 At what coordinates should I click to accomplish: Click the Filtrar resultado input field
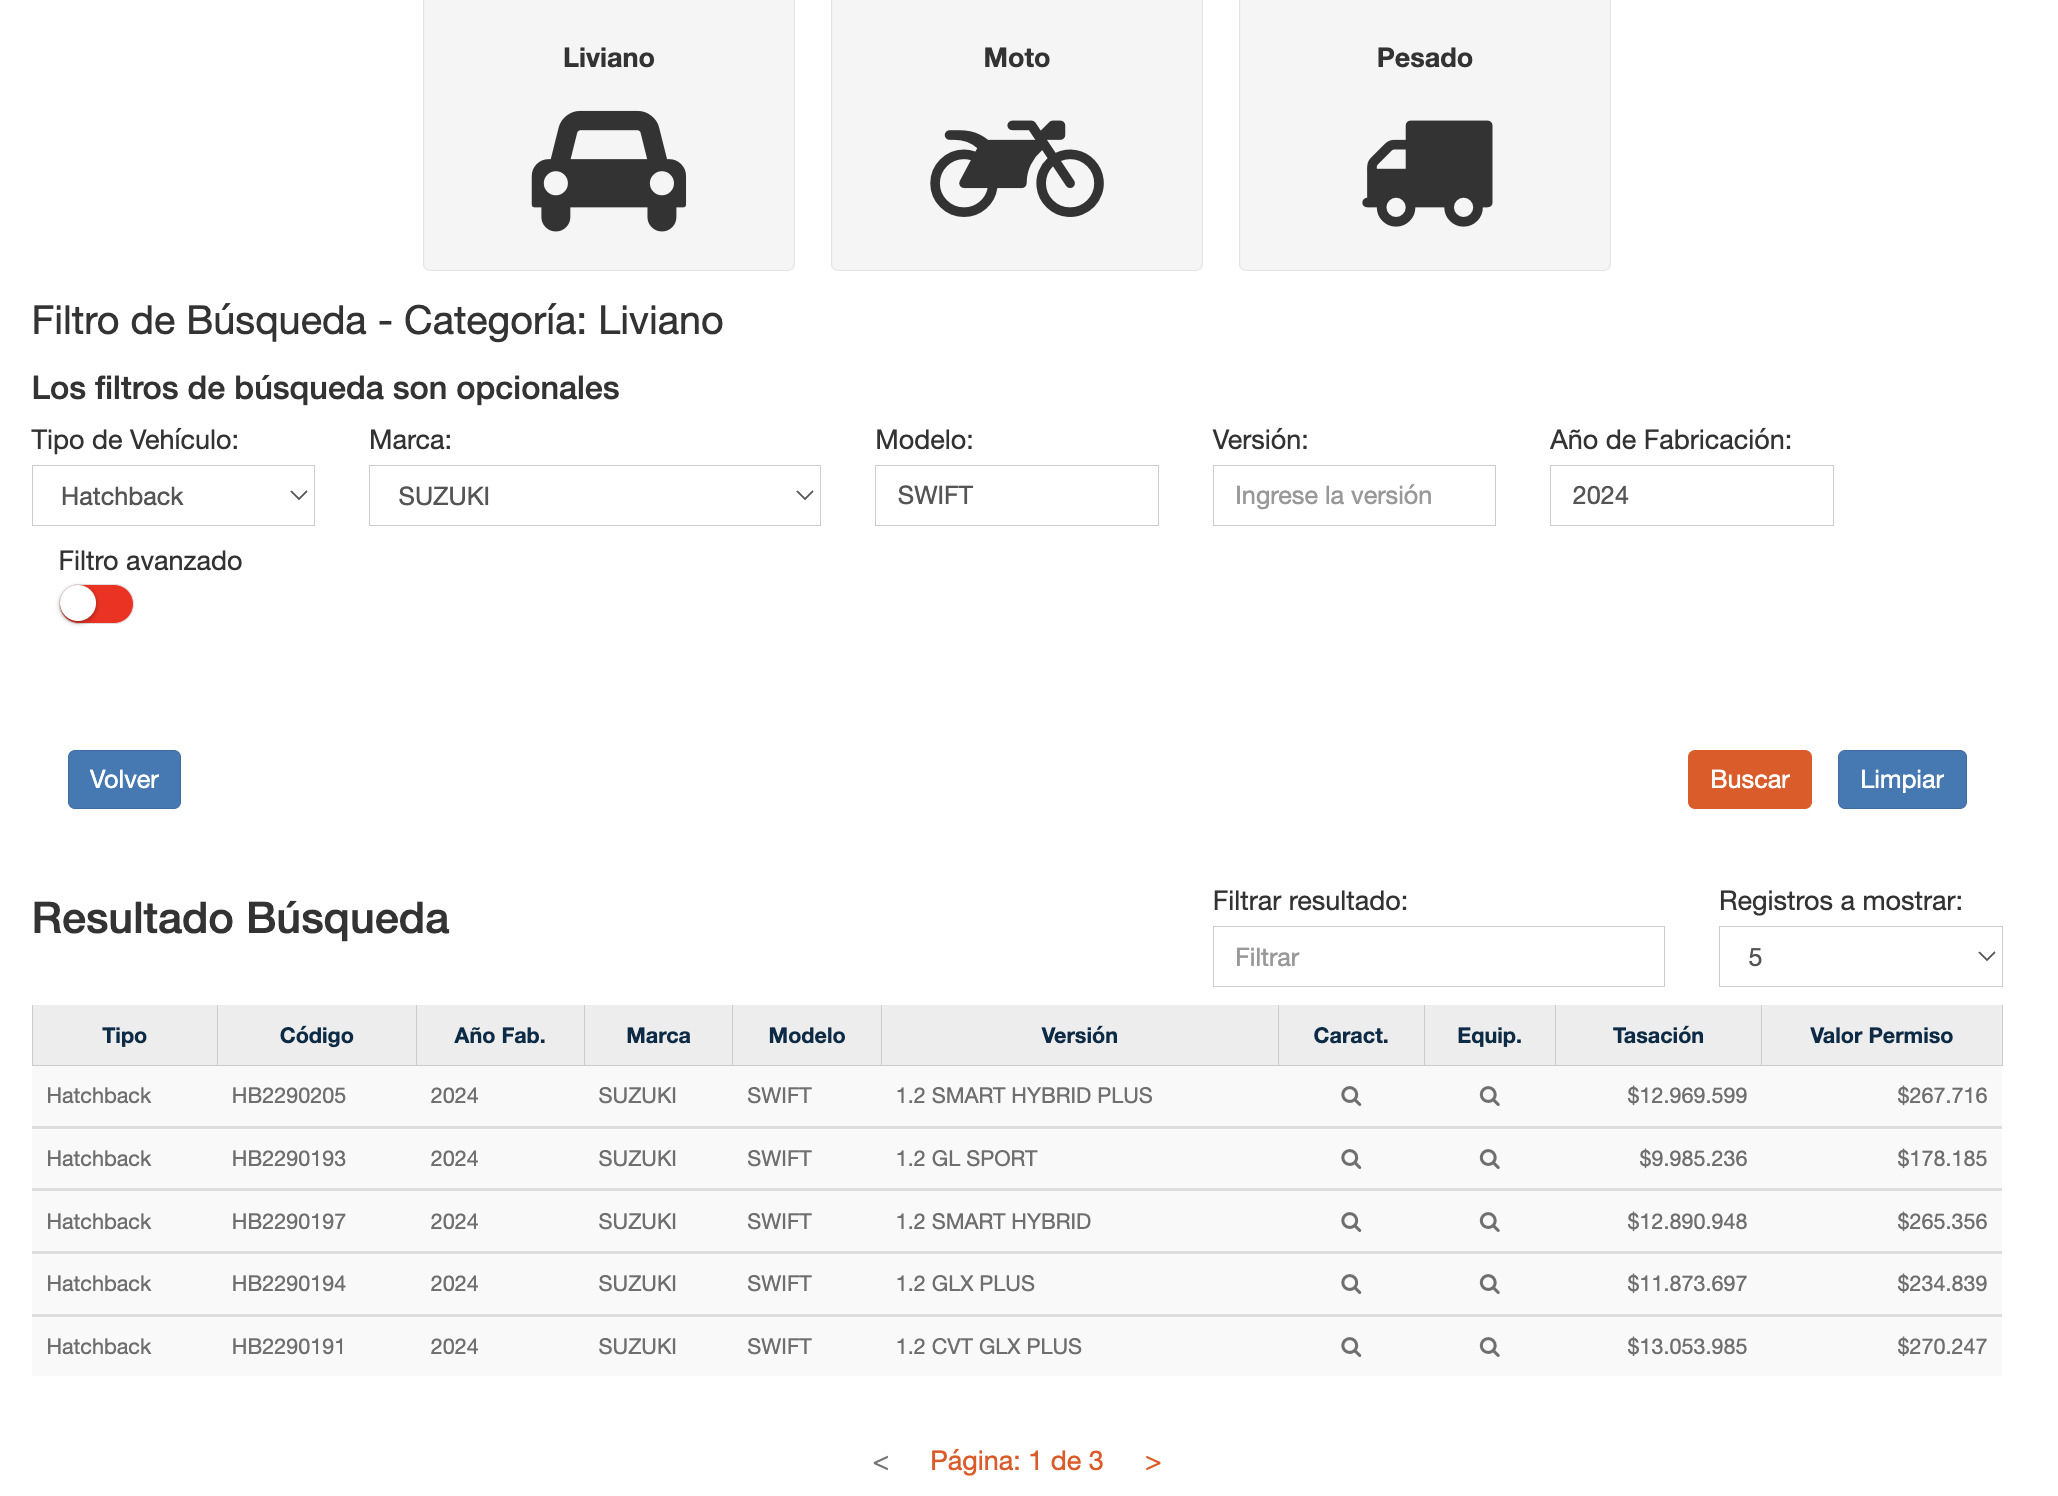[1437, 957]
